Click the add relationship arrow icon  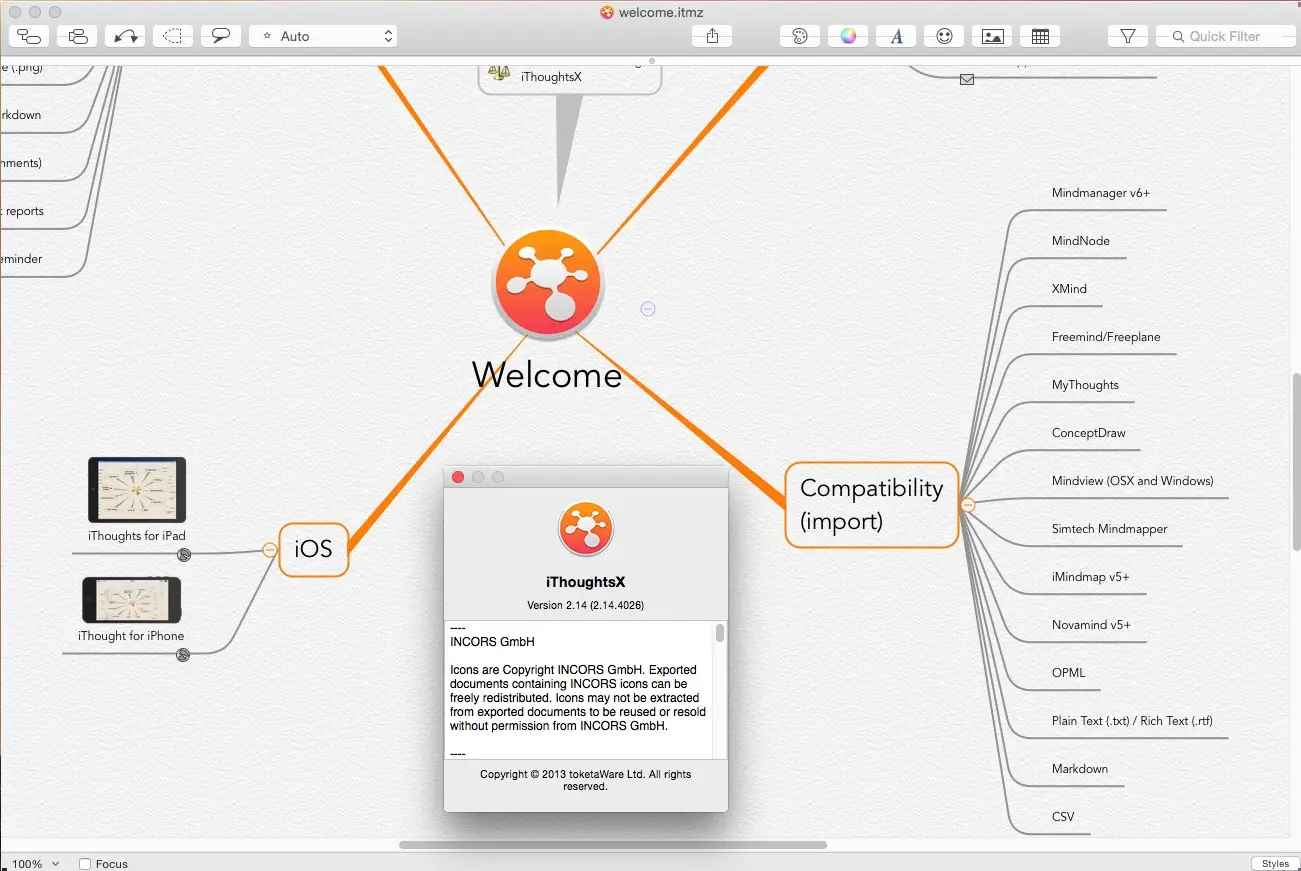click(x=125, y=36)
